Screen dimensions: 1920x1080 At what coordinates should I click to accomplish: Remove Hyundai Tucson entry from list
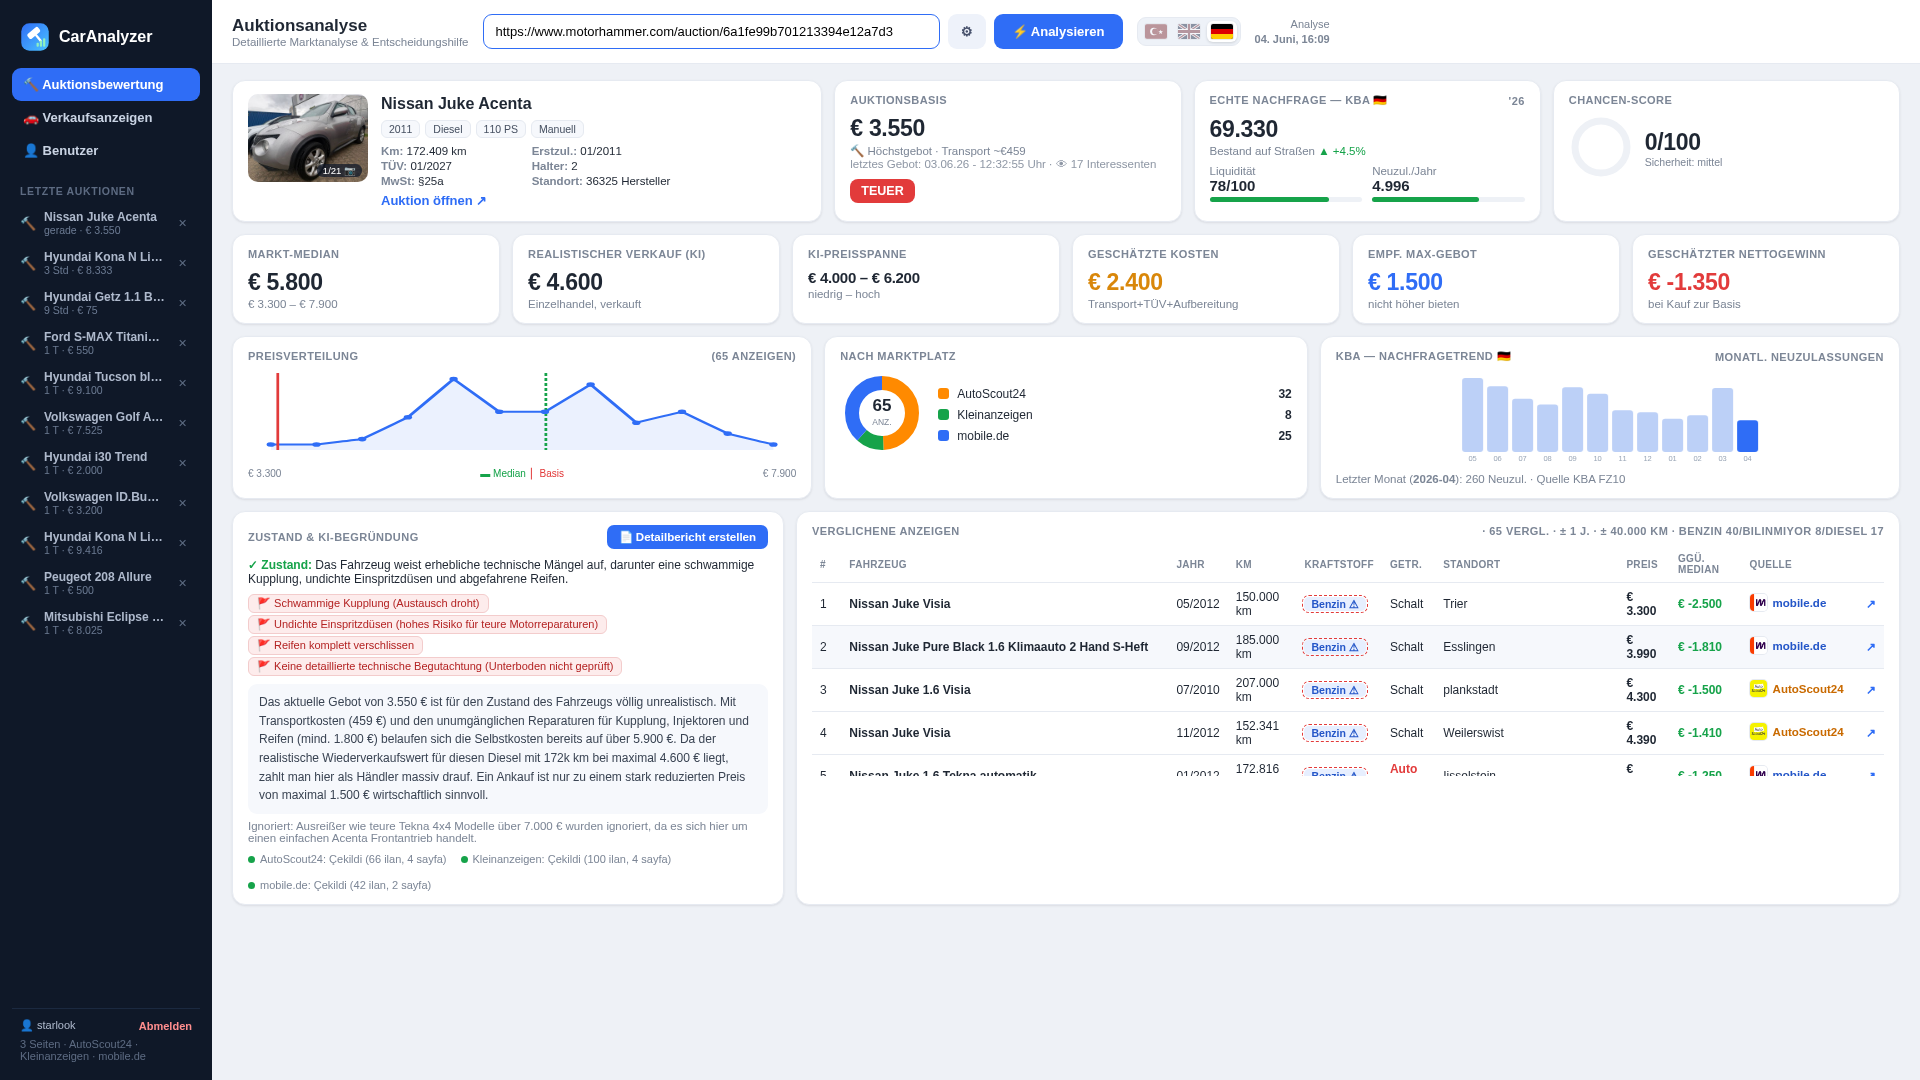click(182, 383)
